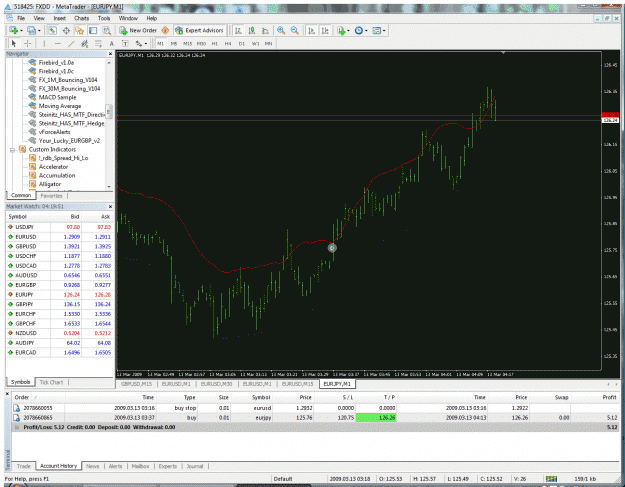
Task: Toggle the M5 timeframe button
Action: point(174,43)
